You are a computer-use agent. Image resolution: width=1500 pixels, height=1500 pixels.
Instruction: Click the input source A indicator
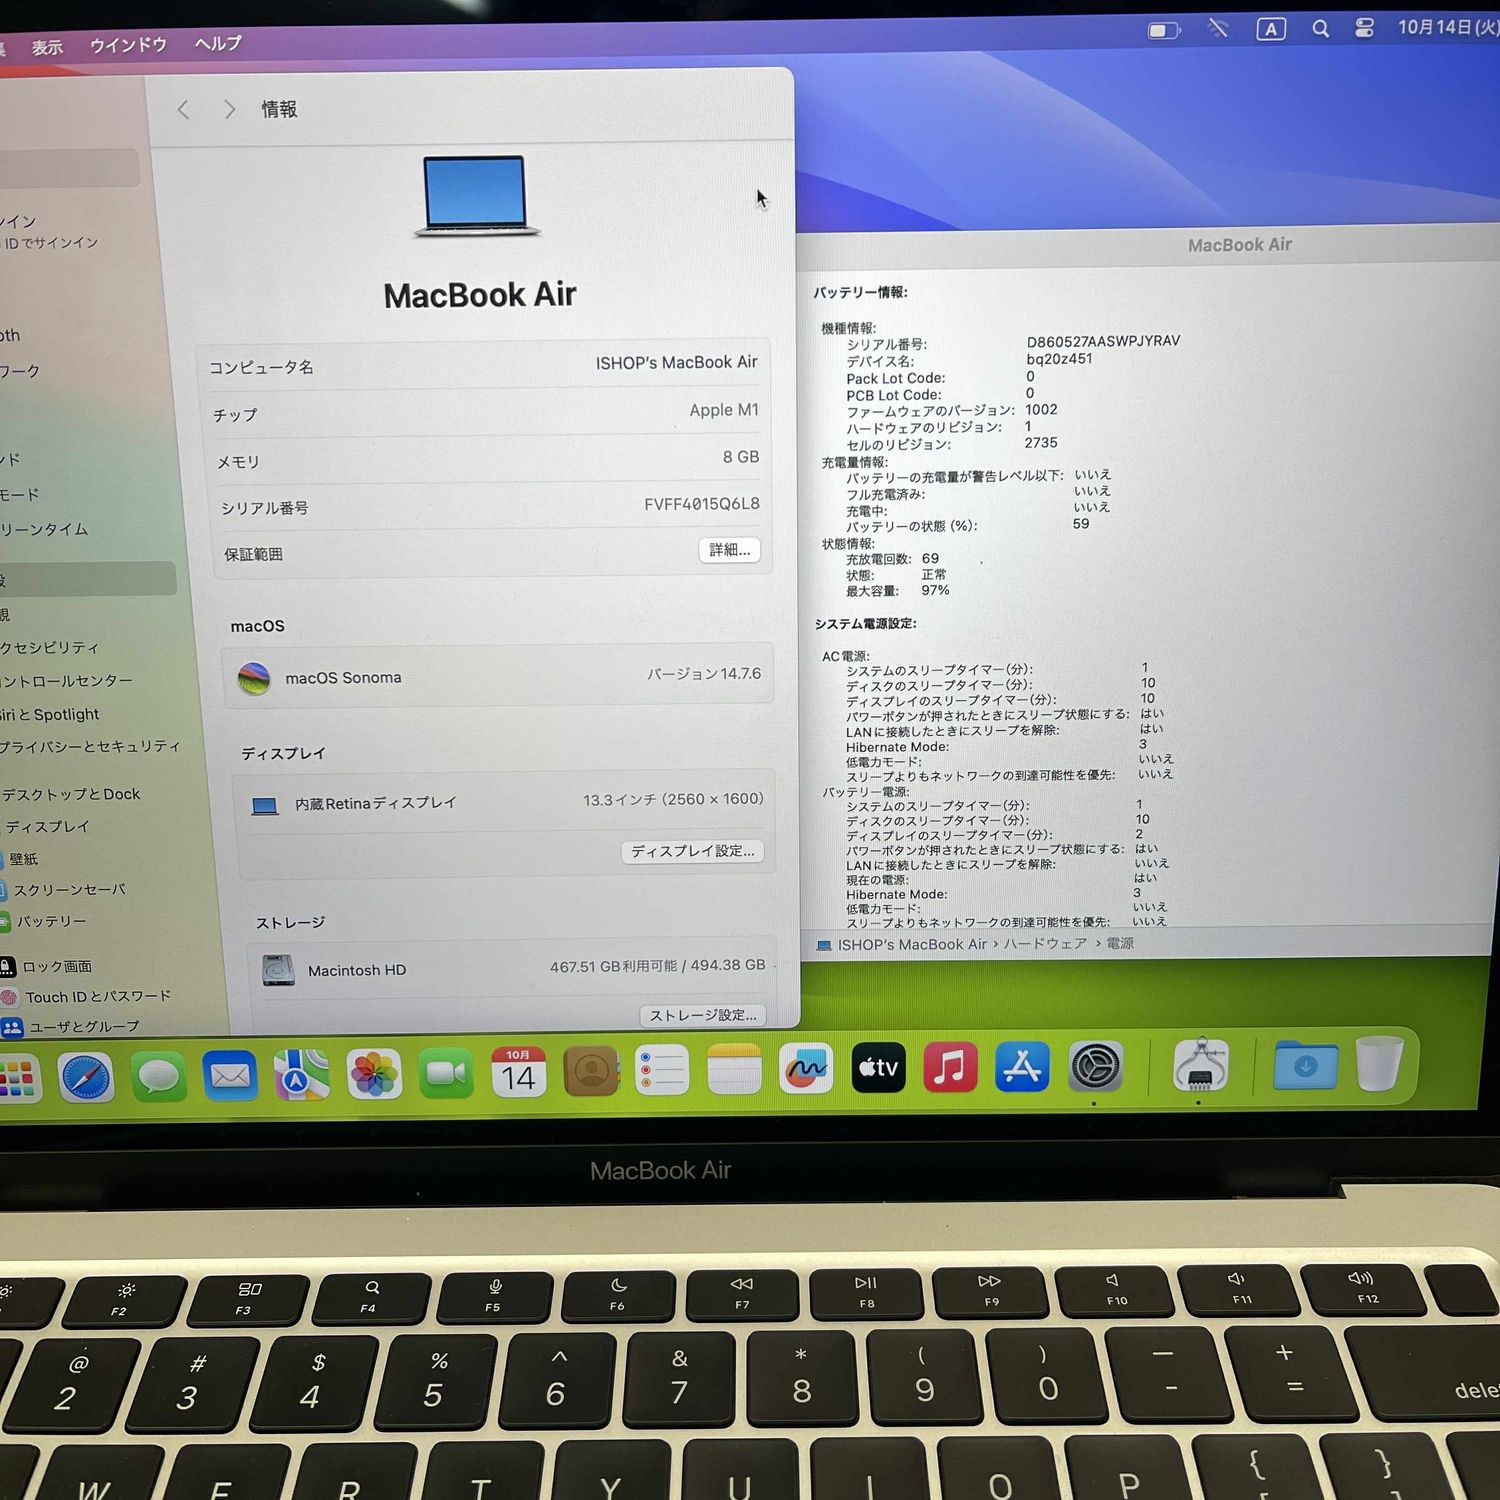point(1270,29)
